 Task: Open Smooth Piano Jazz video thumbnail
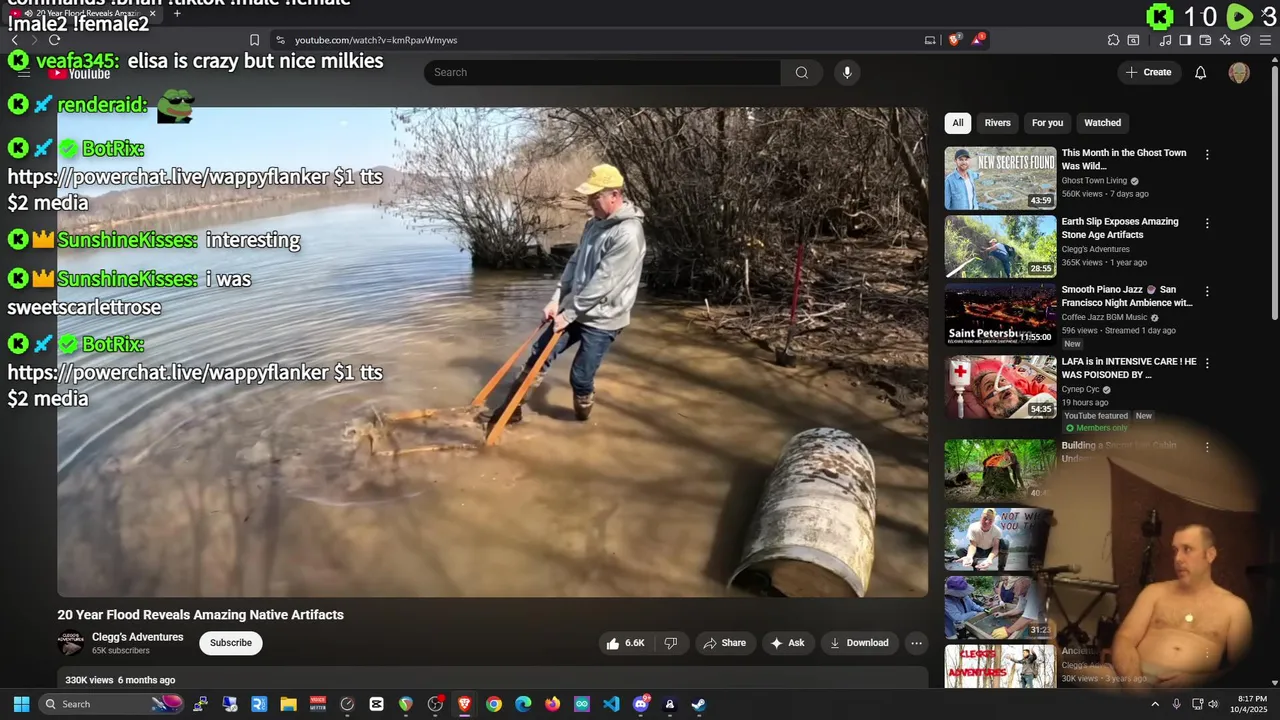[1000, 314]
